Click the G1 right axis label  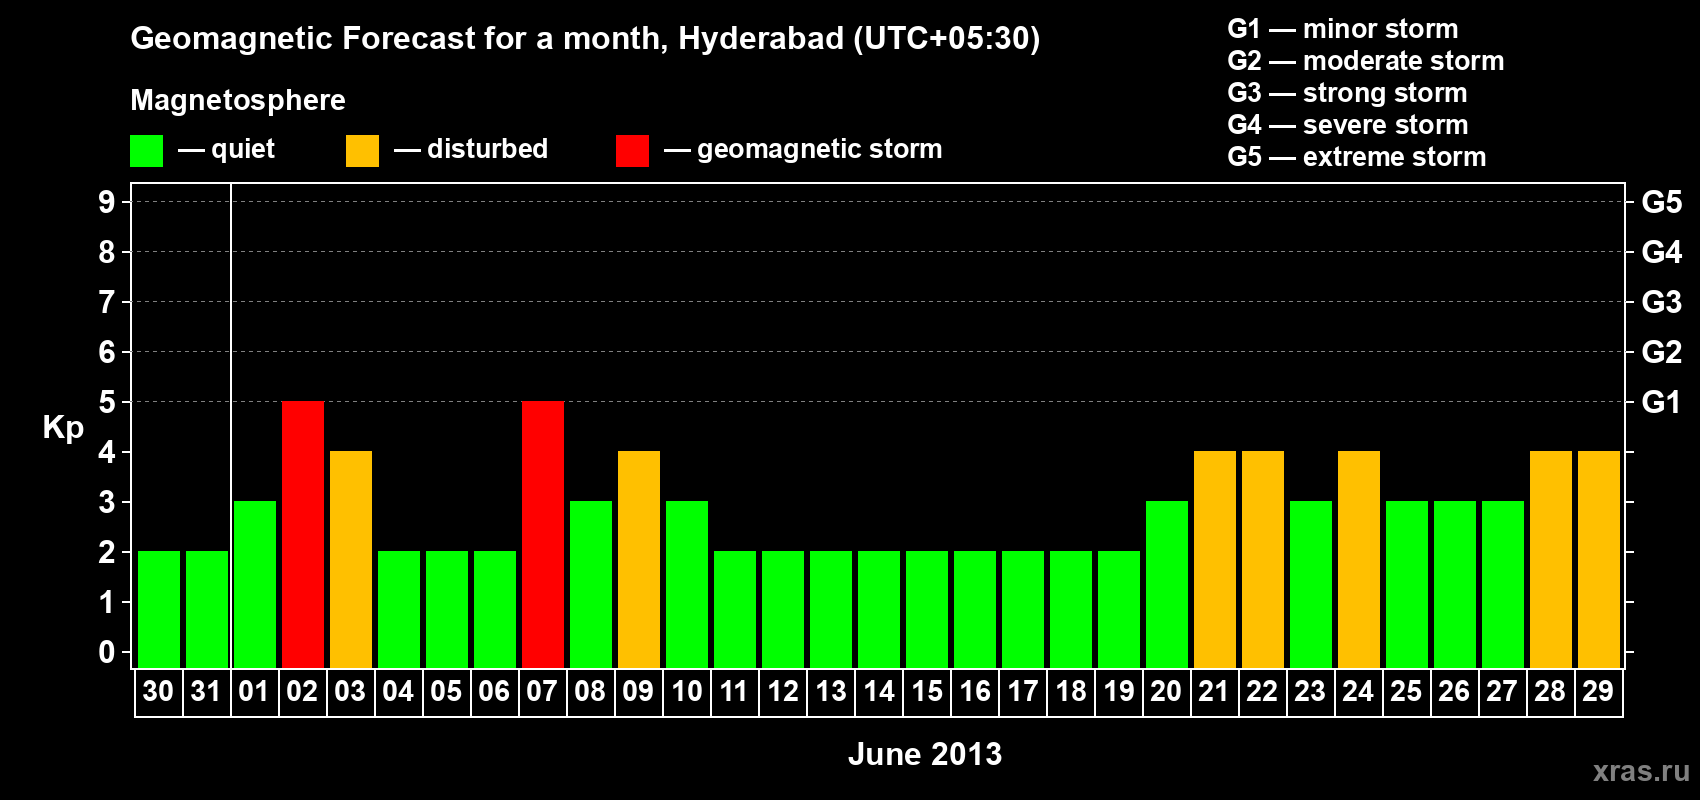1662,402
